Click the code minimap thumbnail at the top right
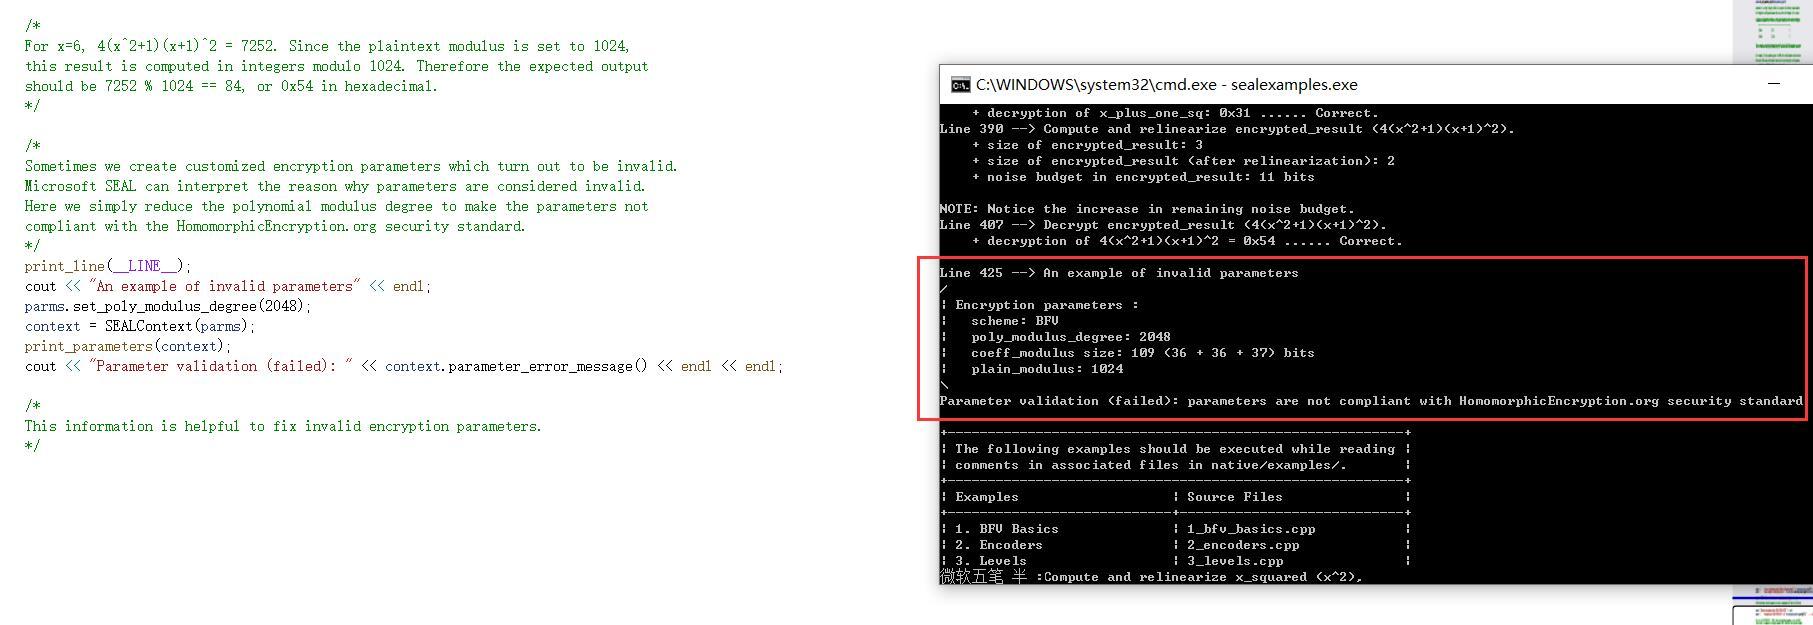 (1773, 30)
